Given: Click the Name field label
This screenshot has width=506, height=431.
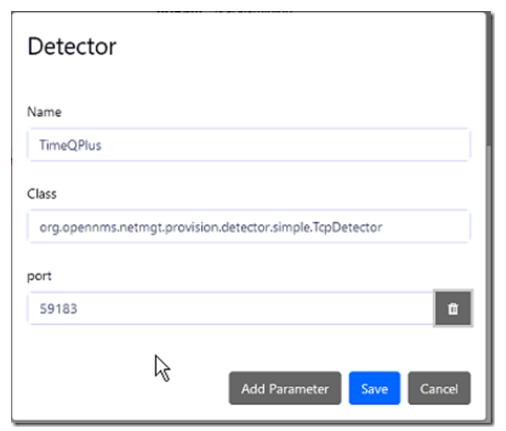Looking at the screenshot, I should 44,112.
